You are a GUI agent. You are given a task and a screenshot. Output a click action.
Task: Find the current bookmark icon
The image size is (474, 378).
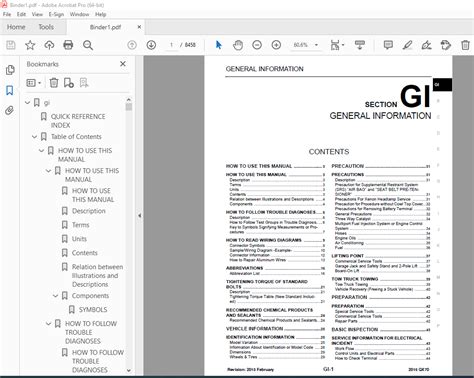[84, 83]
